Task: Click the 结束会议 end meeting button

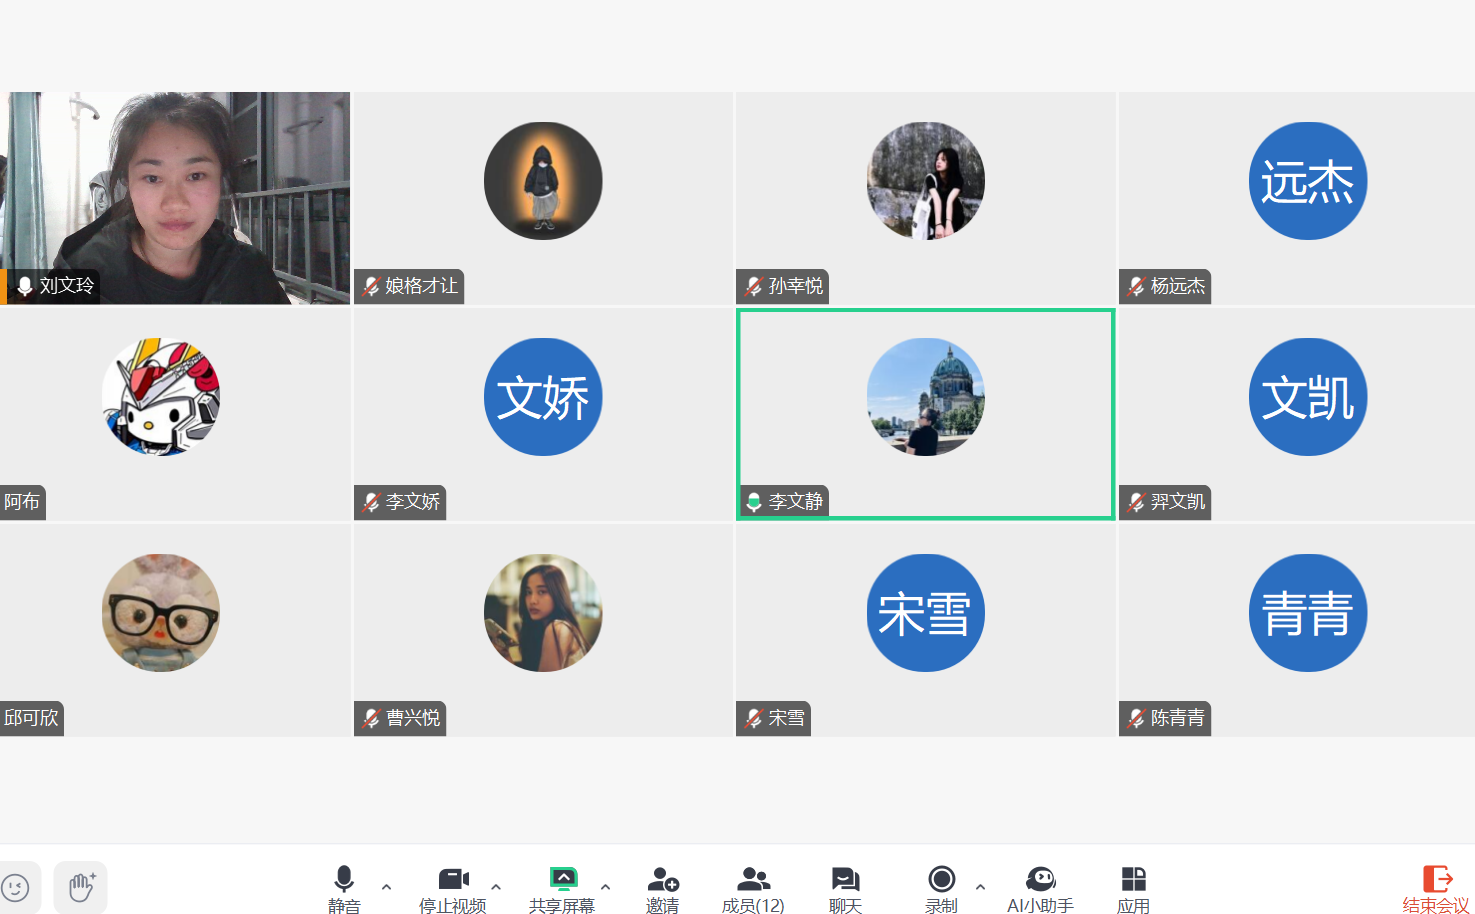Action: coord(1436,889)
